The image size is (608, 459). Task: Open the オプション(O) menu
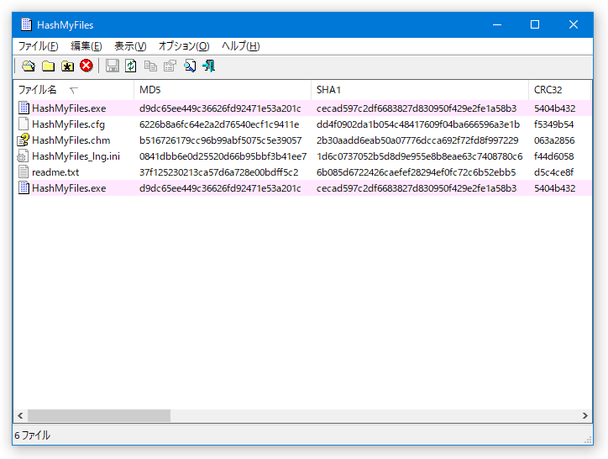[184, 46]
